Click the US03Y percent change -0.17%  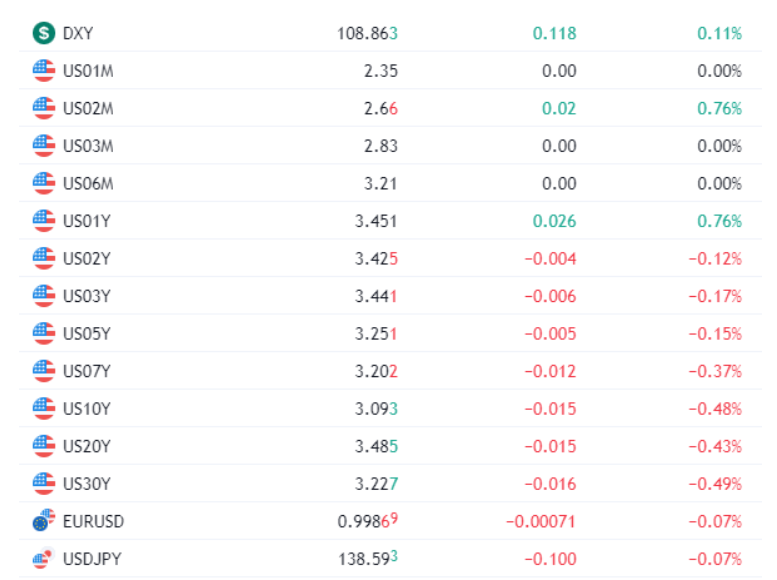pyautogui.click(x=715, y=296)
